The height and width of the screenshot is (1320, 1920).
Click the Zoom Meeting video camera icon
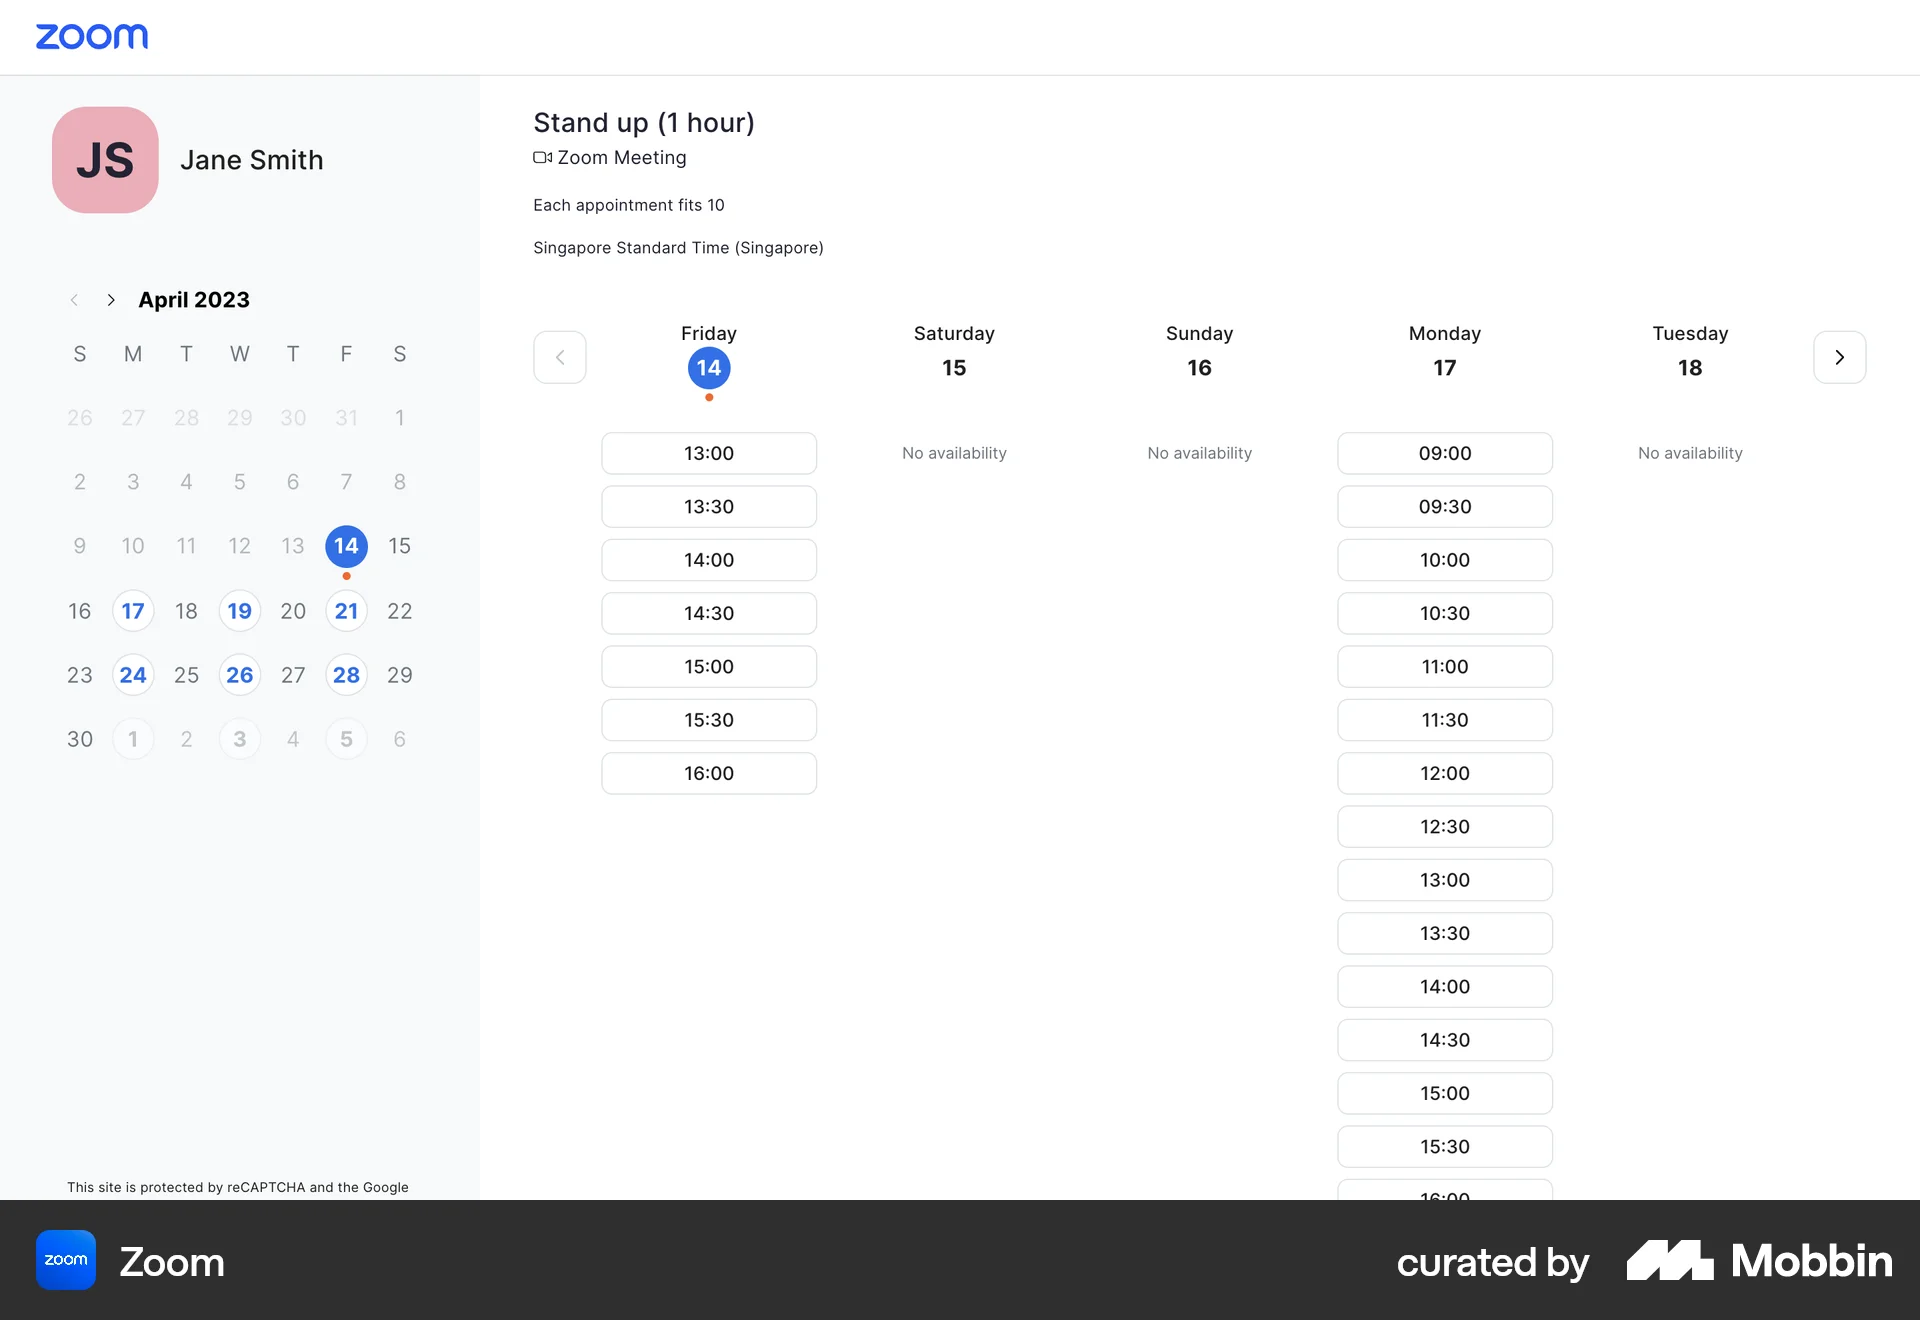pos(542,157)
